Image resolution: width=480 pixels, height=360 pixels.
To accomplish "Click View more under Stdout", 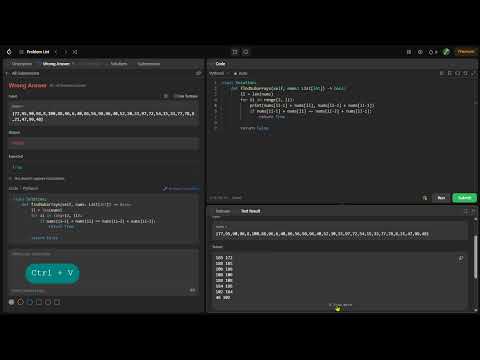I will pyautogui.click(x=341, y=305).
